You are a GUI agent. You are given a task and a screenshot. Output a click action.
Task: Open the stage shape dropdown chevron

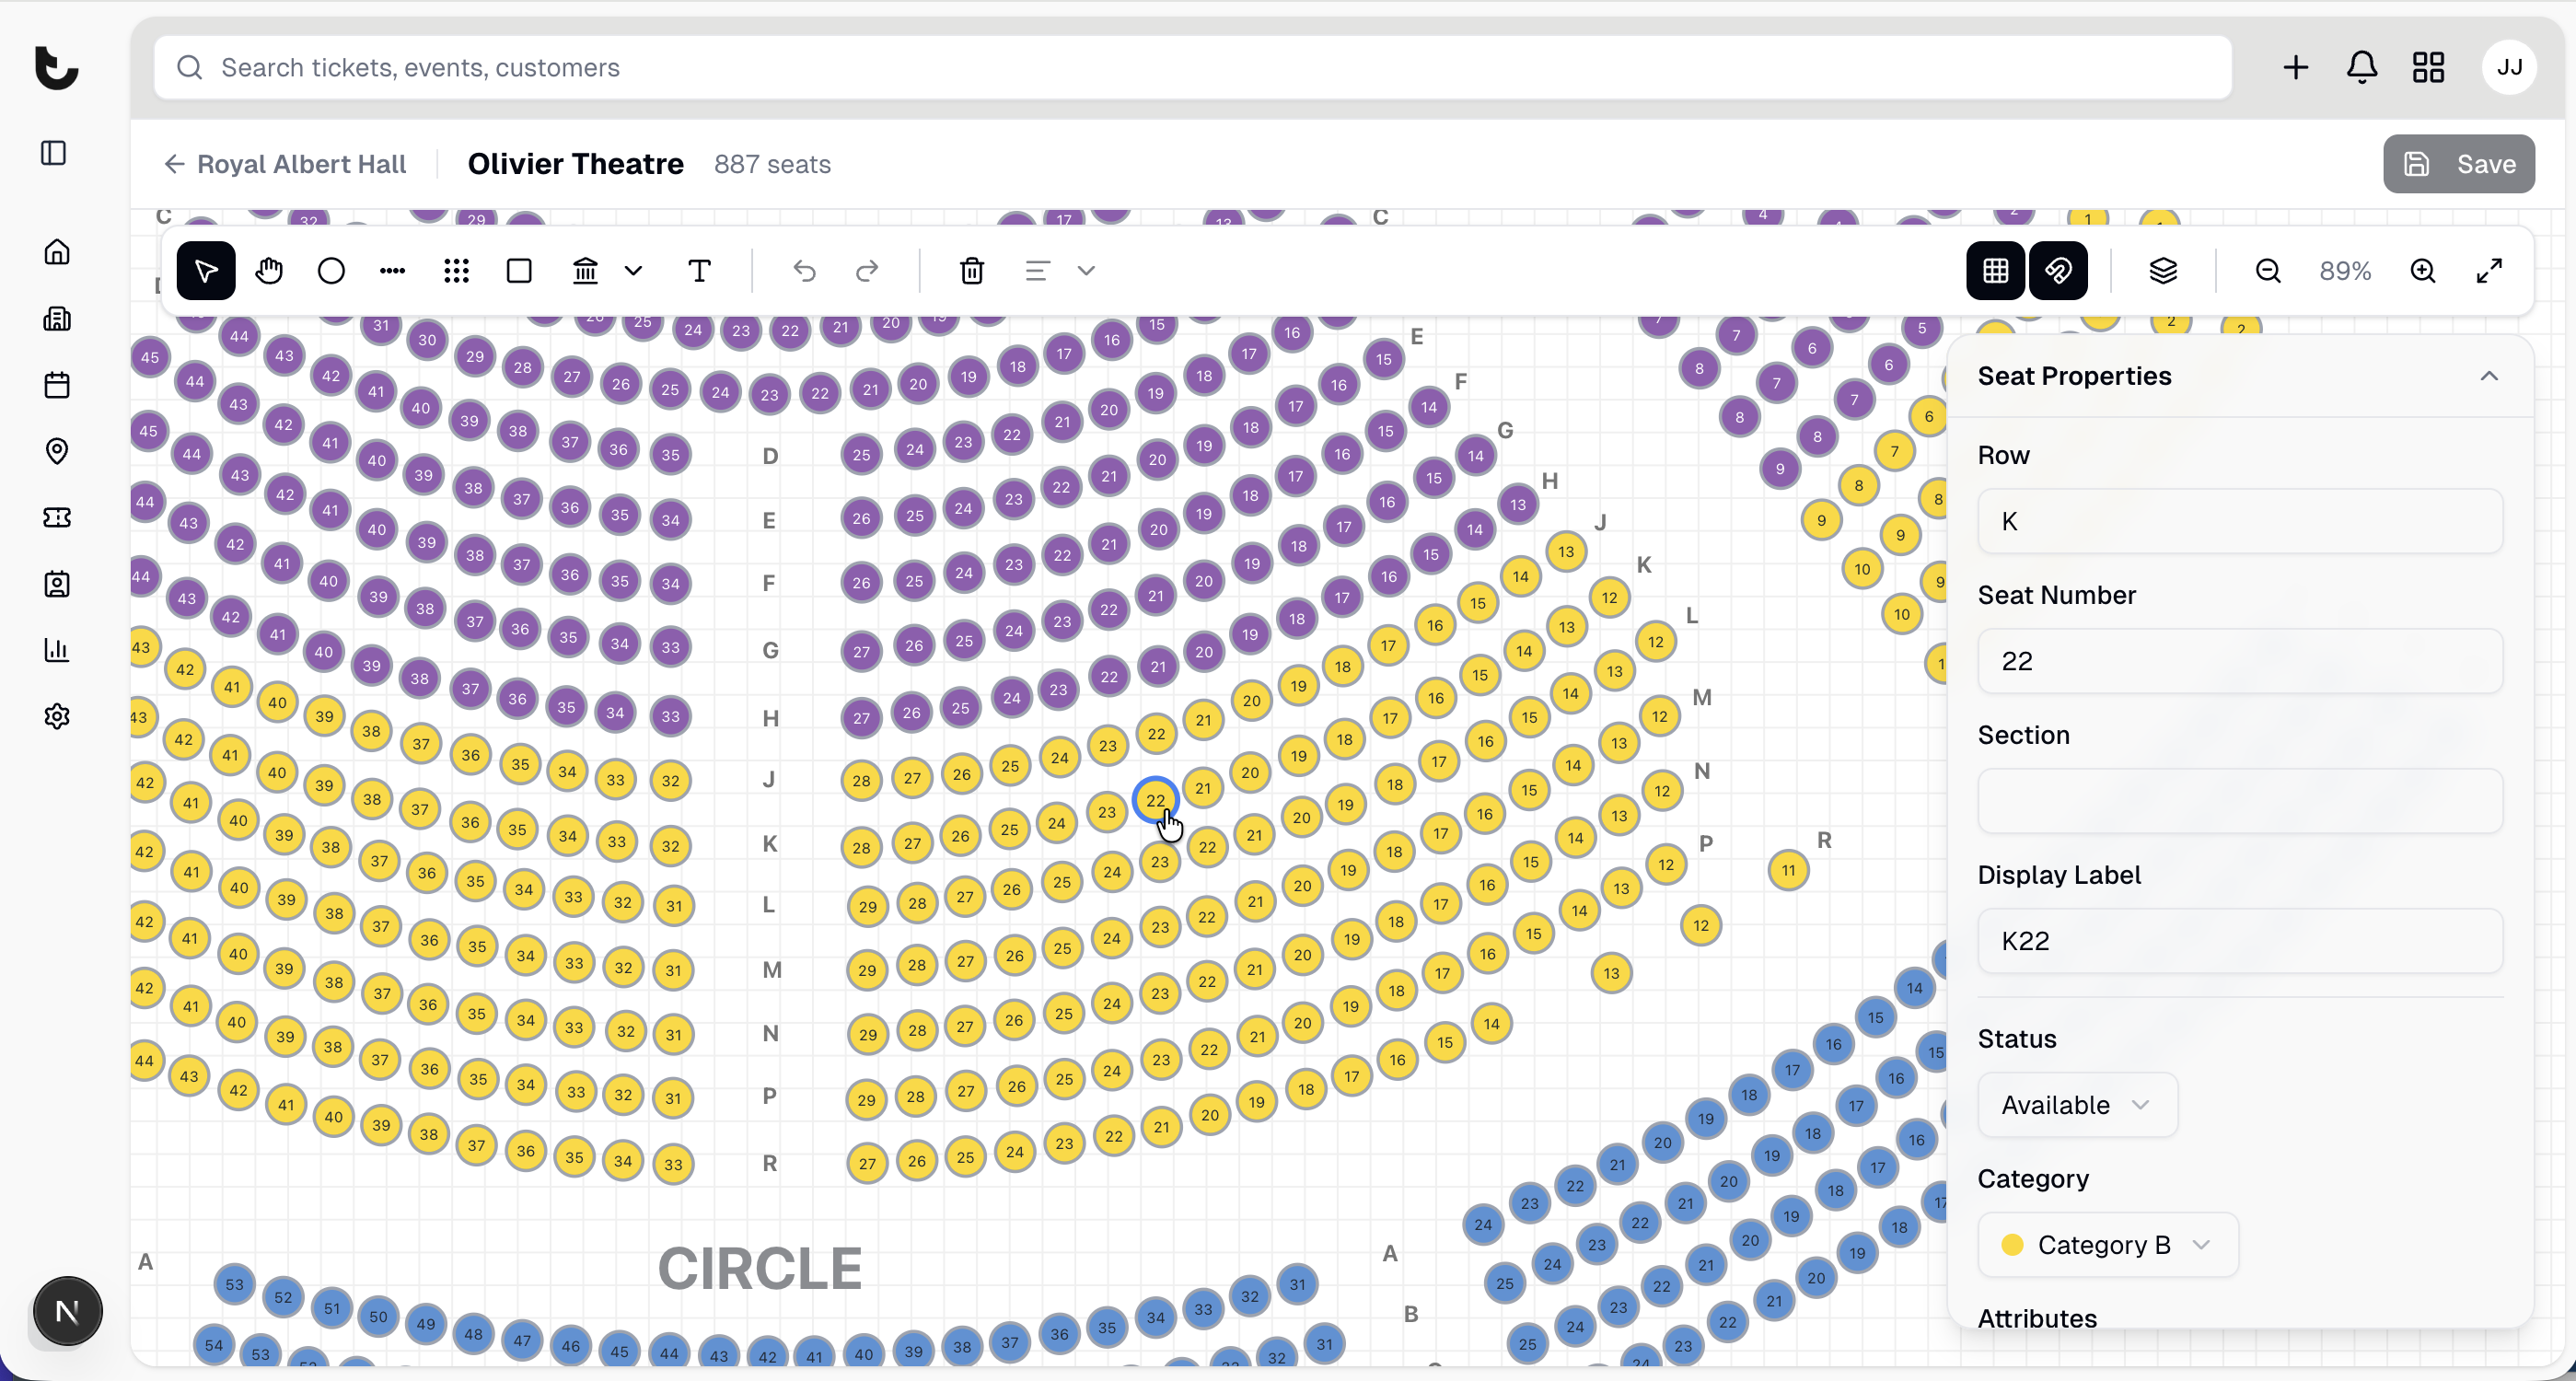click(633, 270)
